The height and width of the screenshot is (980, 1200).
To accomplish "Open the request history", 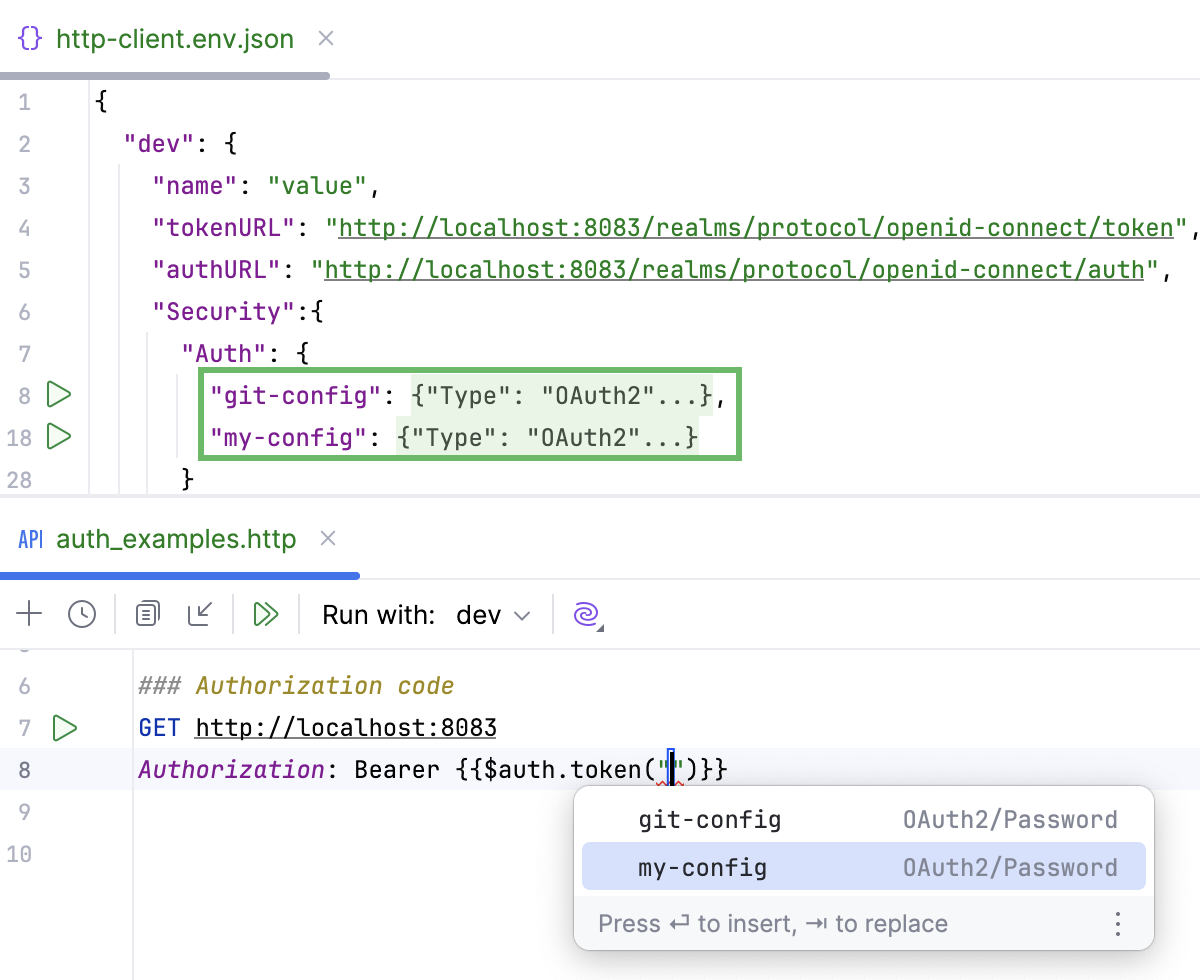I will point(82,614).
